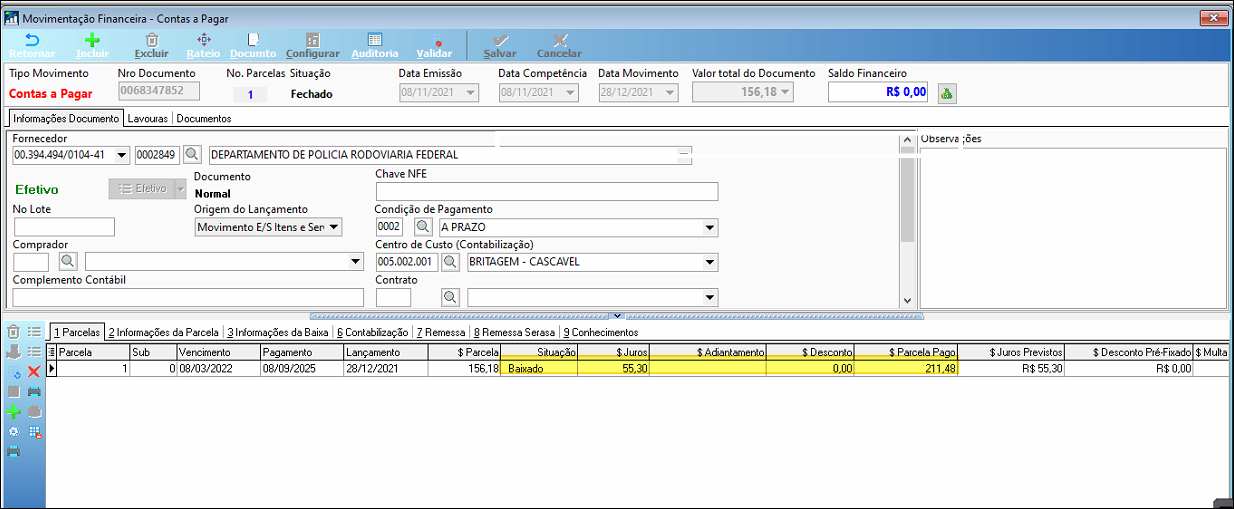
Task: Open the 3 Informações da Baixa tab
Action: click(x=276, y=332)
